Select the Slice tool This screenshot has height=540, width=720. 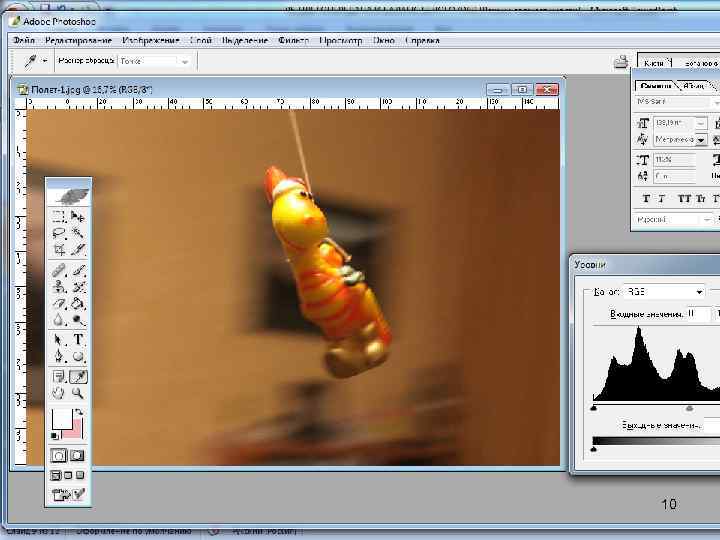(x=78, y=250)
